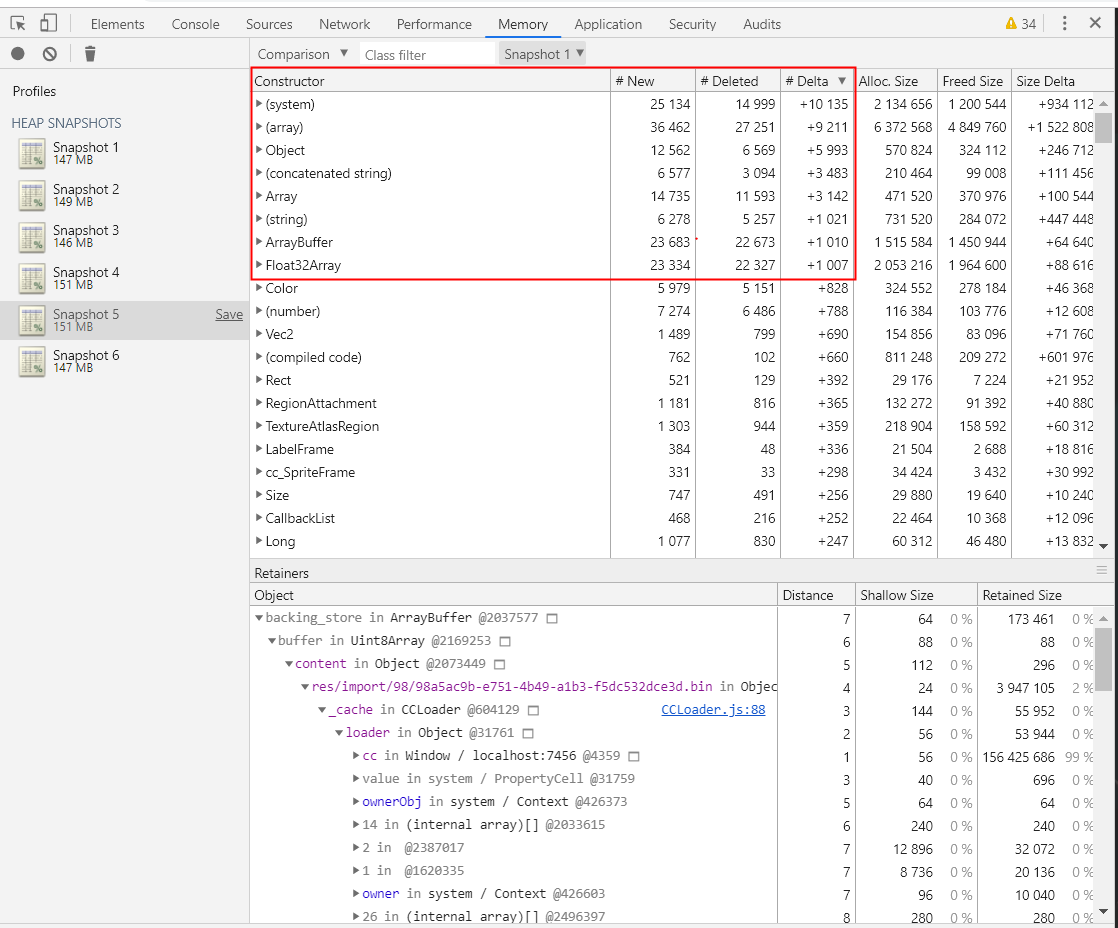Sort by the # Deleted column header
1118x928 pixels.
click(x=738, y=81)
